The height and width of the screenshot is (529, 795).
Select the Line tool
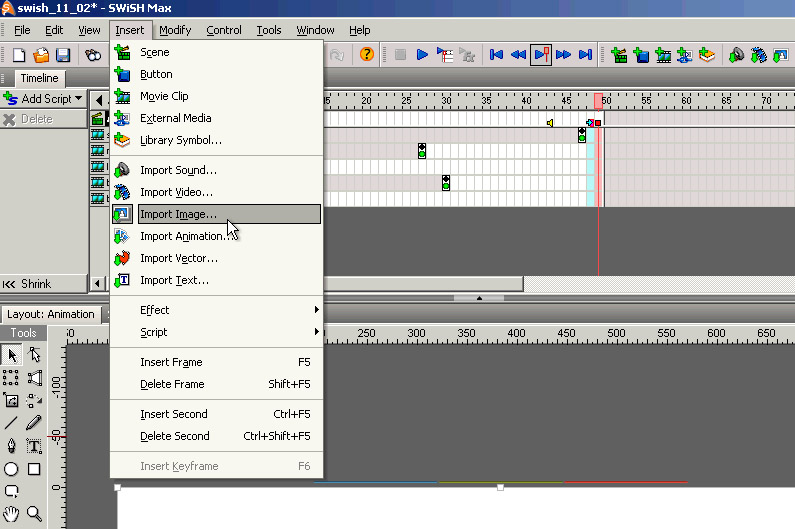11,423
